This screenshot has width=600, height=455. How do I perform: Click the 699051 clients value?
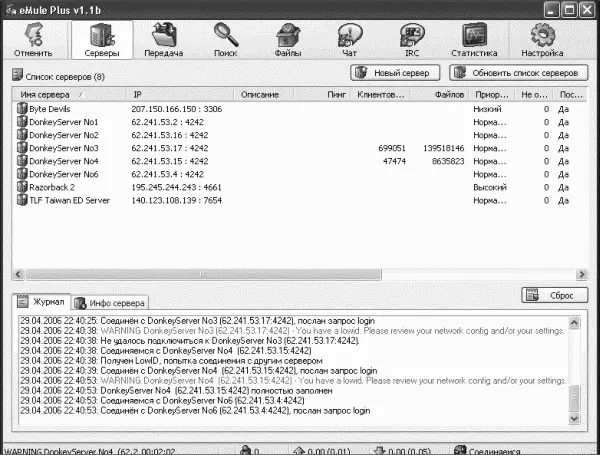click(392, 148)
